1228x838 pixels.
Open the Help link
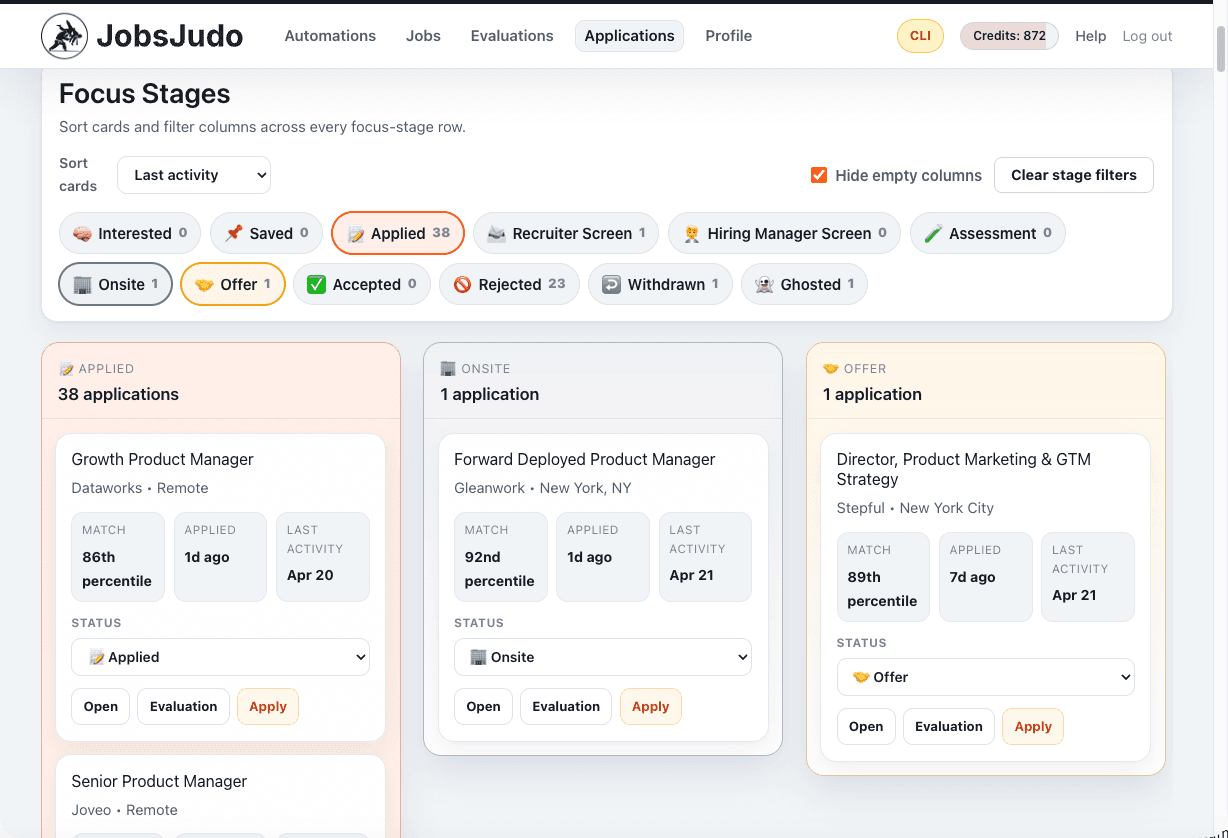(x=1090, y=36)
